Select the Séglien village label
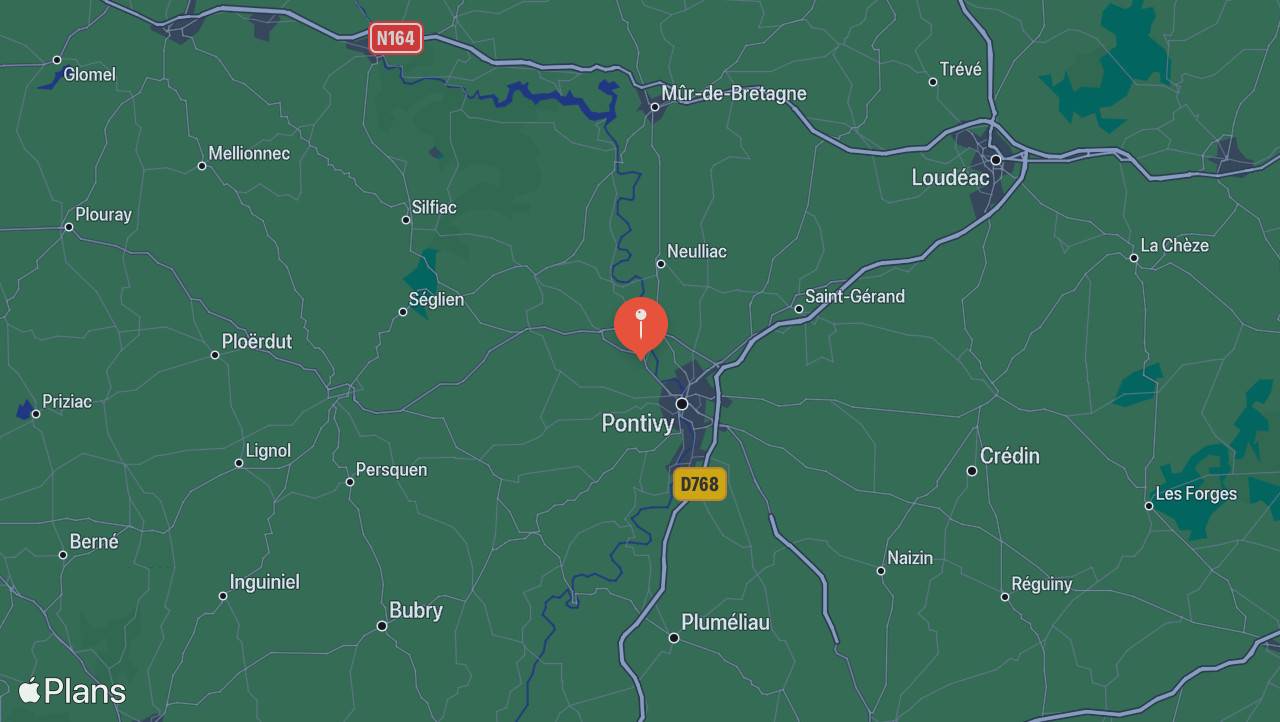This screenshot has width=1280, height=722. 436,299
